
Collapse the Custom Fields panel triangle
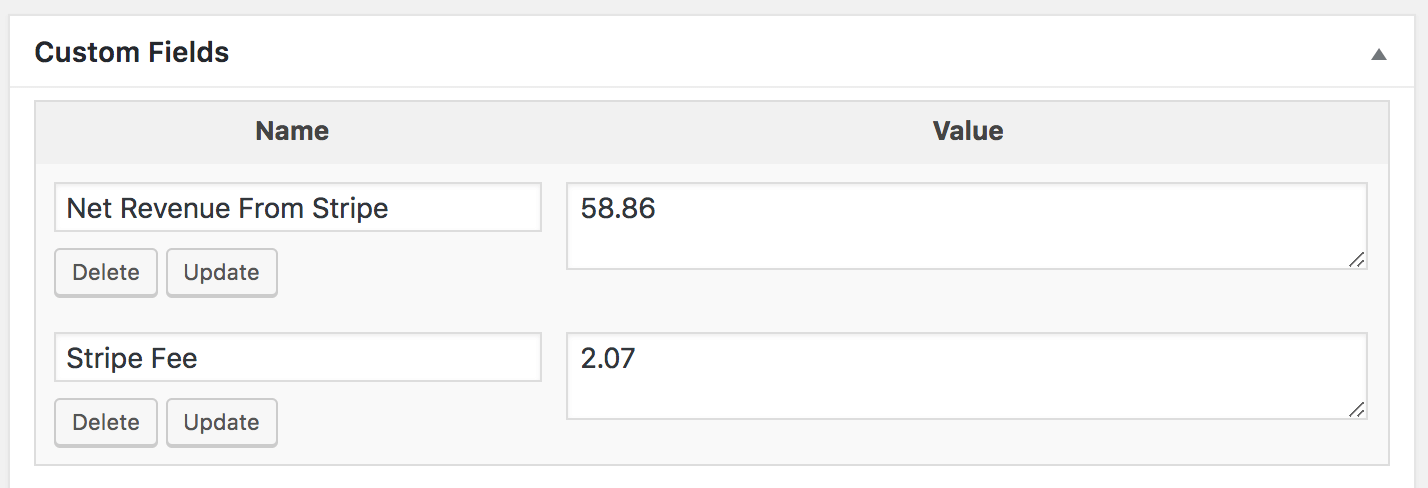[1378, 55]
